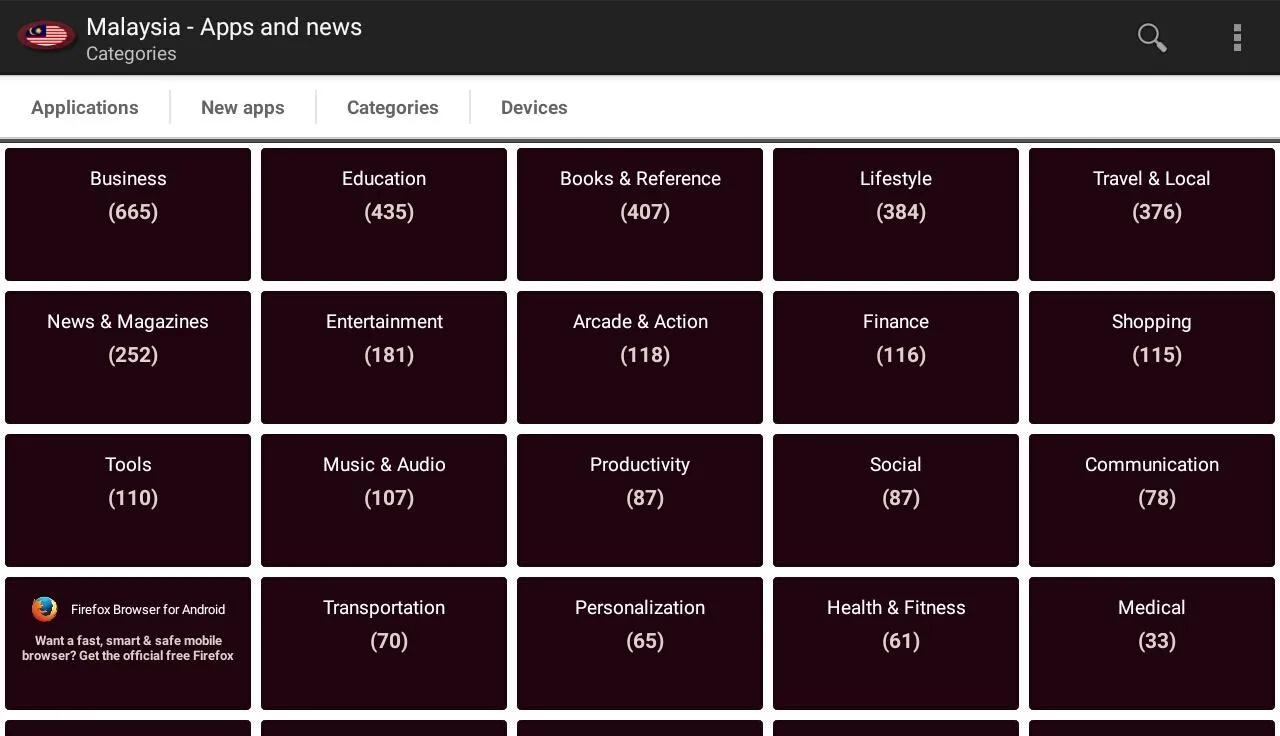Open the Communication category tile
Viewport: 1280px width, 736px height.
coord(1152,500)
